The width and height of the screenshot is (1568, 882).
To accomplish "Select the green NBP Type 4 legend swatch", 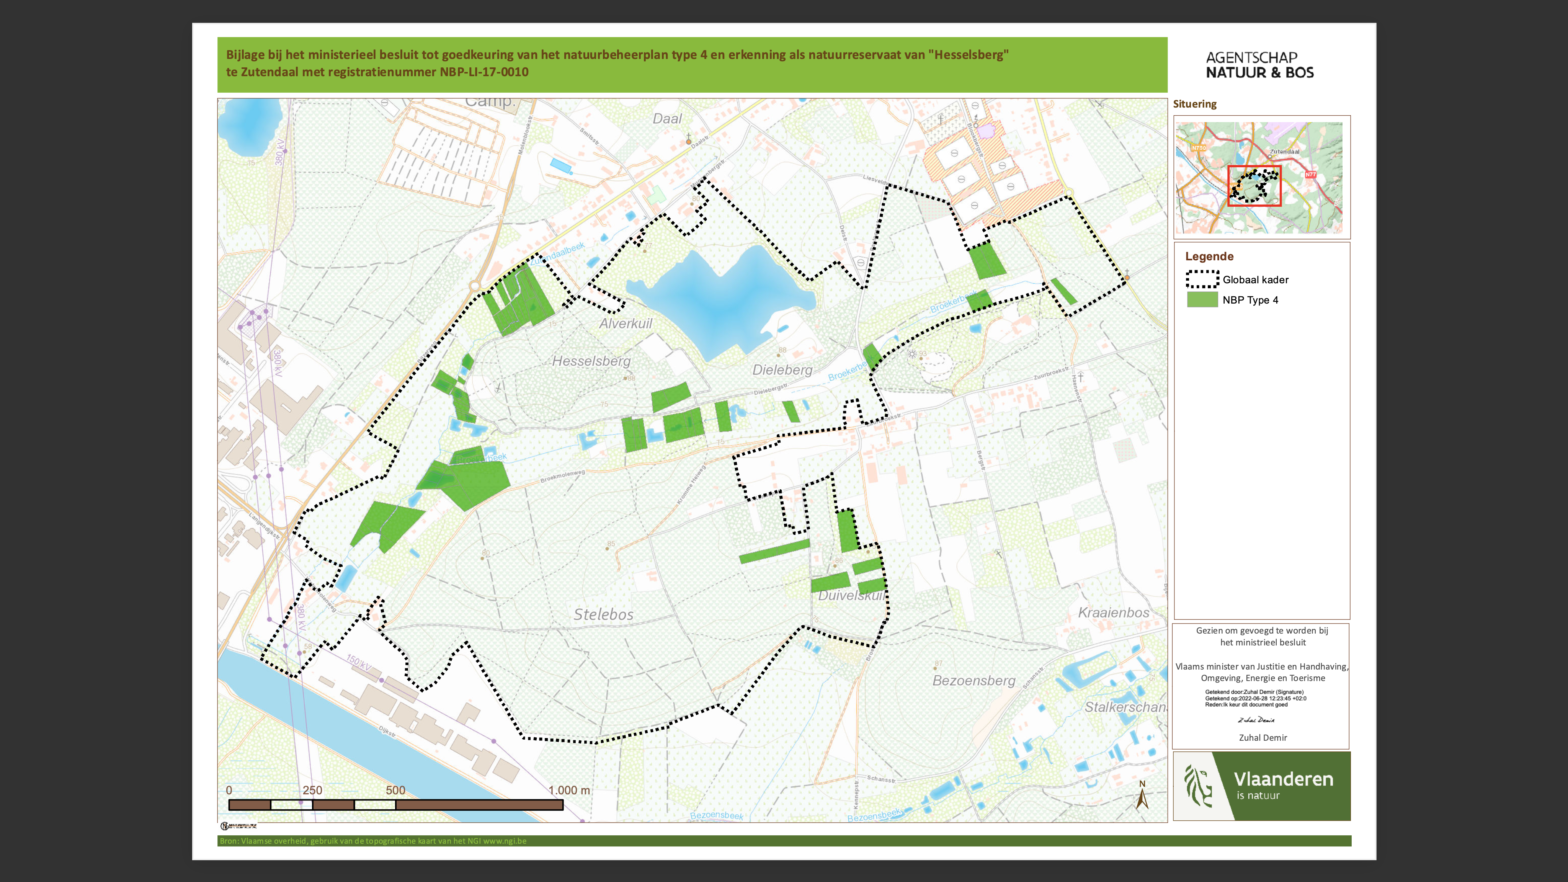I will (x=1202, y=300).
